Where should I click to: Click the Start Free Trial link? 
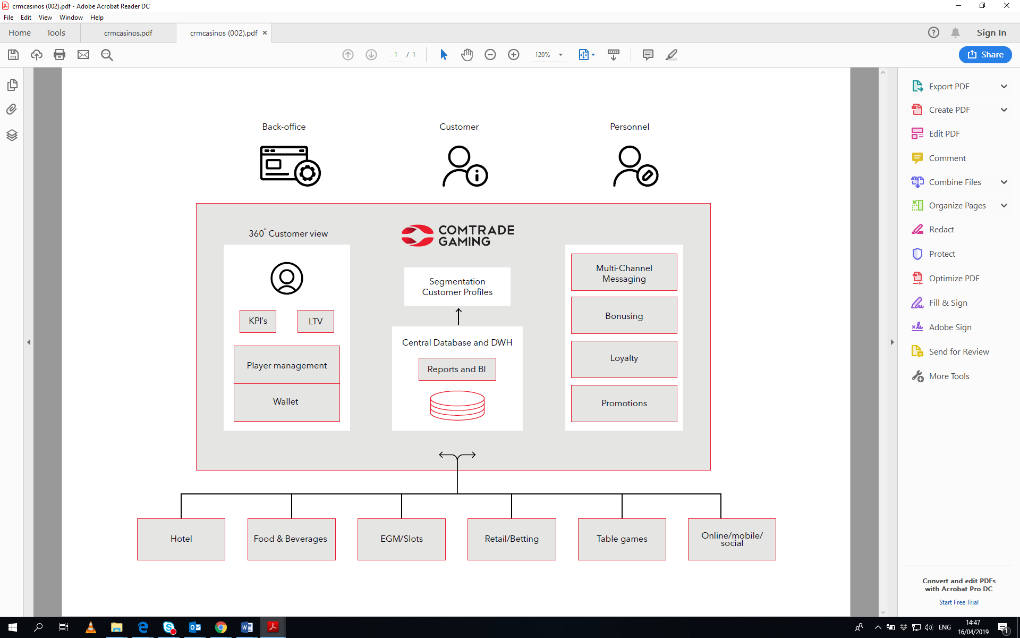(x=958, y=602)
